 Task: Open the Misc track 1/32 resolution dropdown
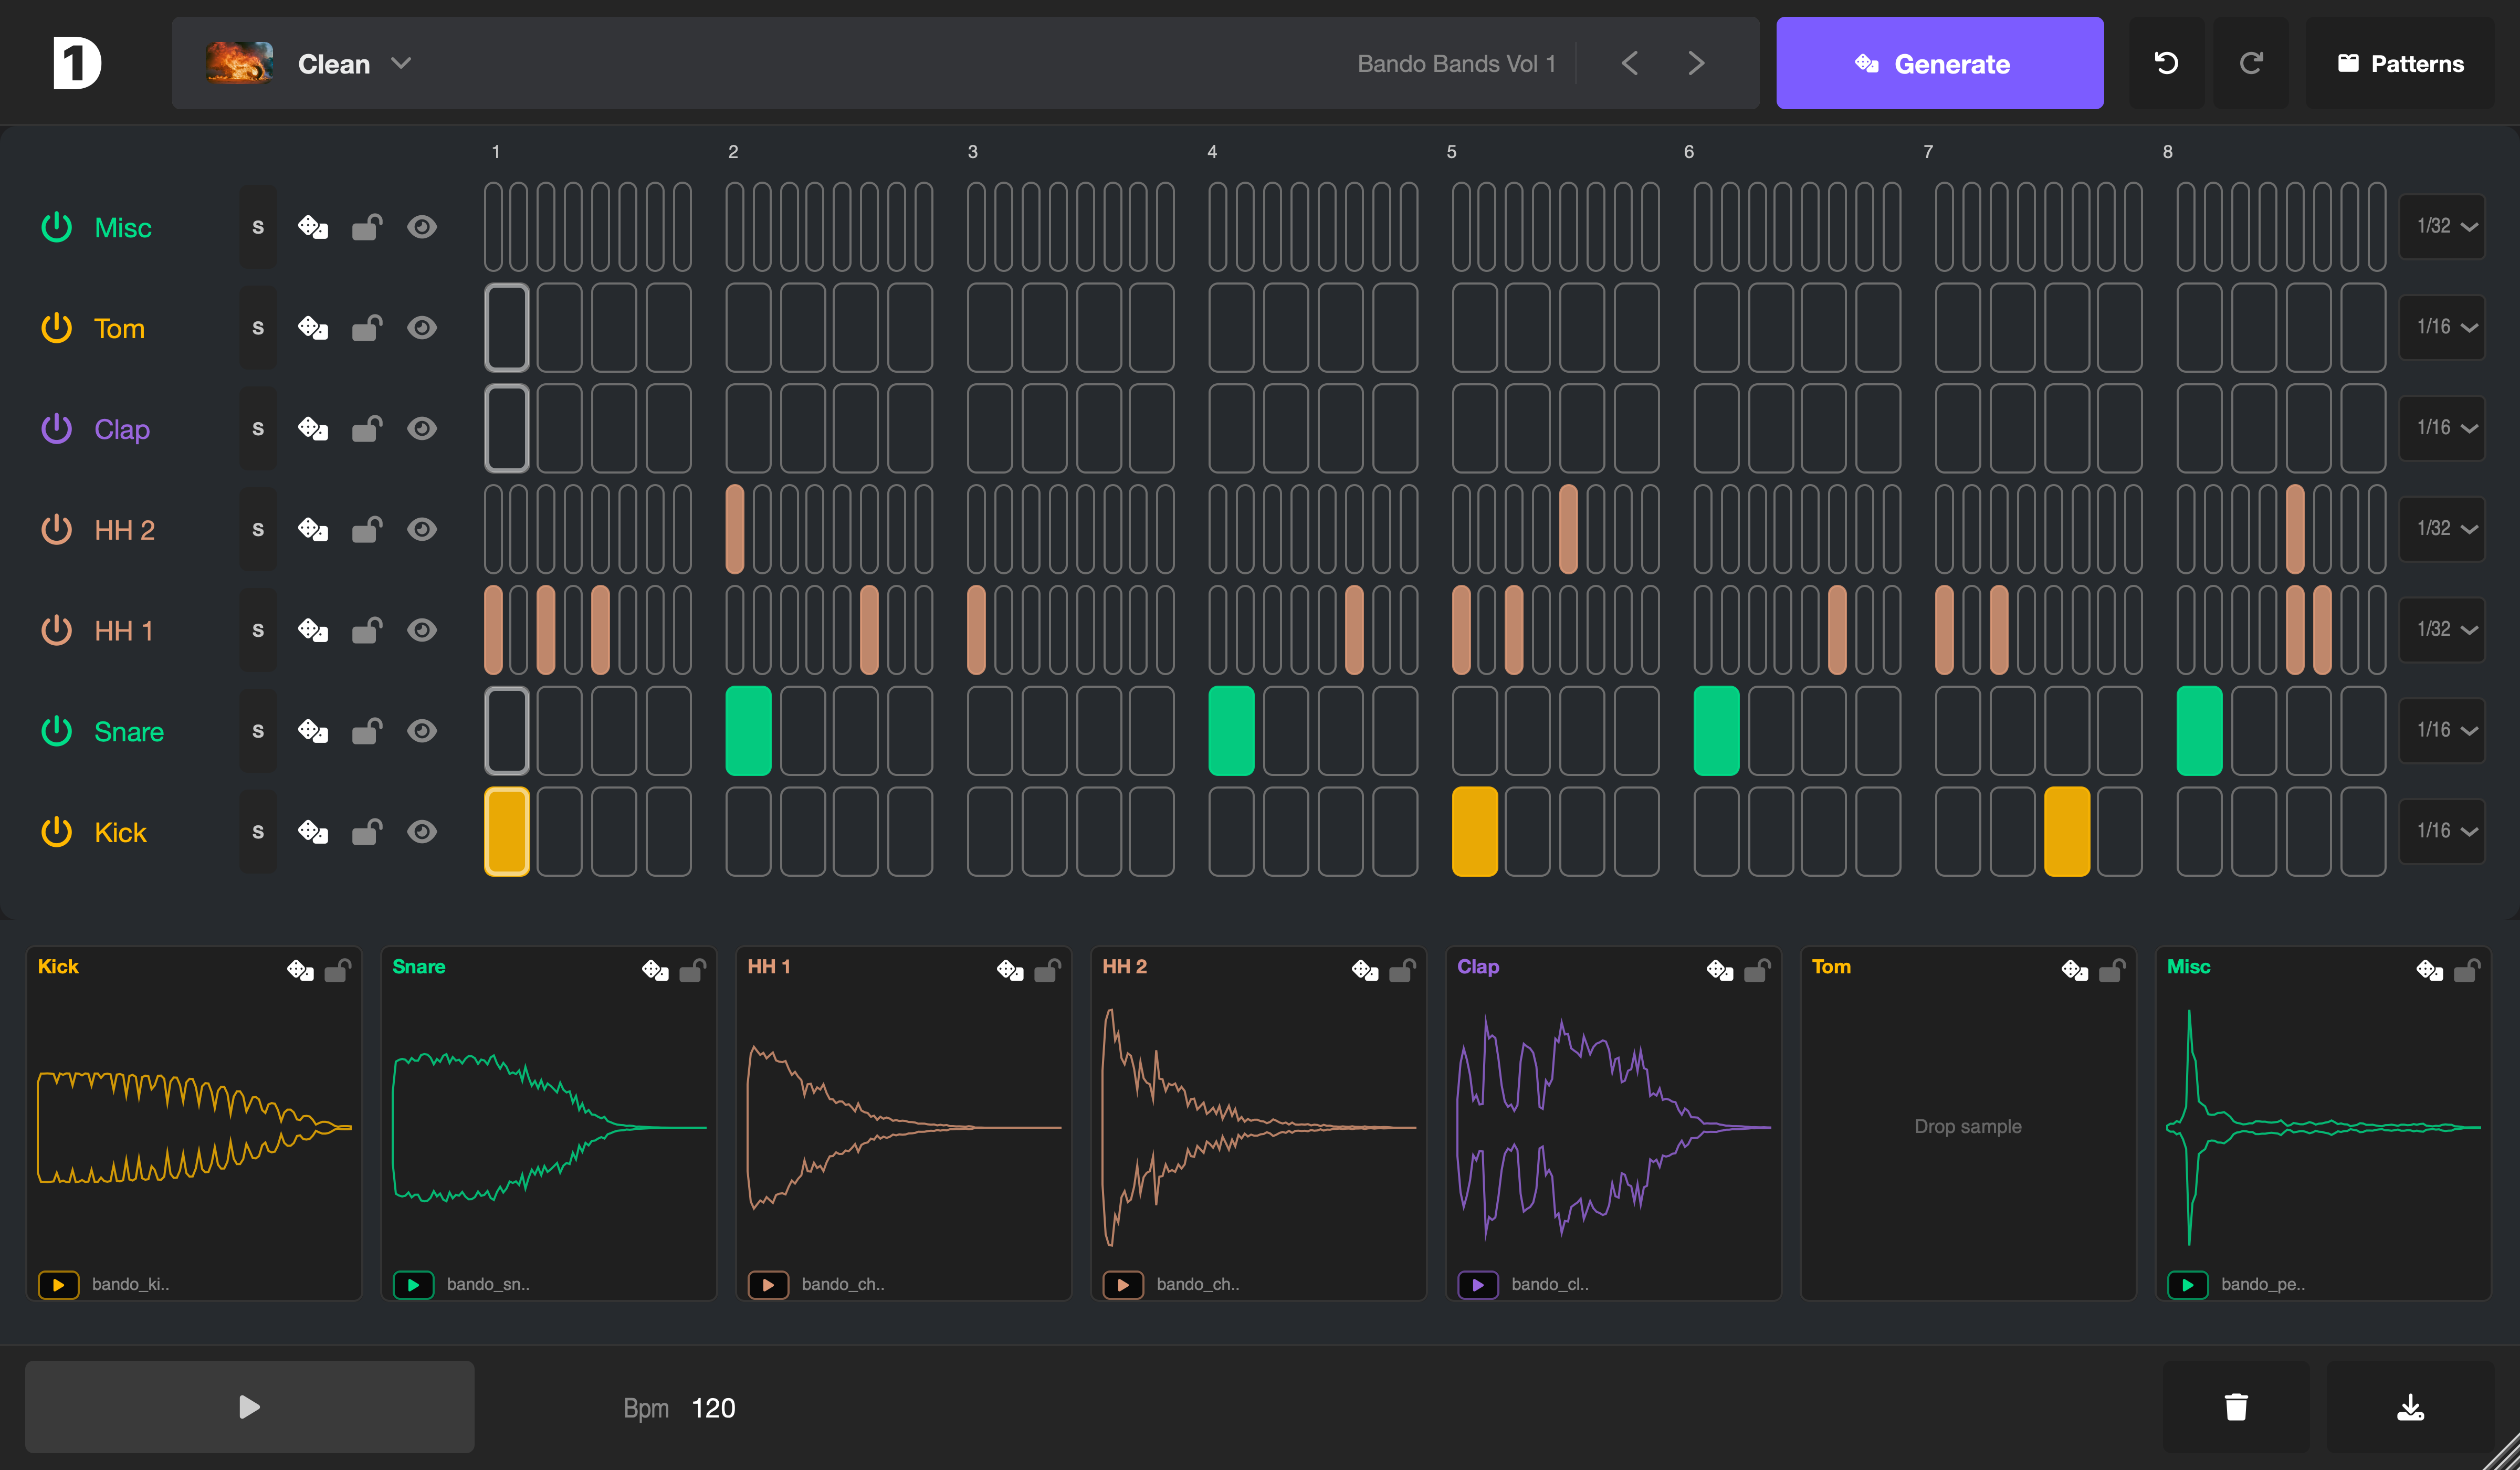(2443, 227)
